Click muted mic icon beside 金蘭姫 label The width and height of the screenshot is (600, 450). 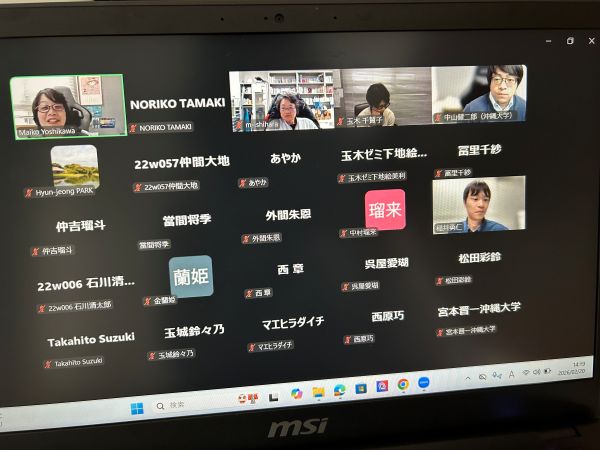(x=147, y=302)
